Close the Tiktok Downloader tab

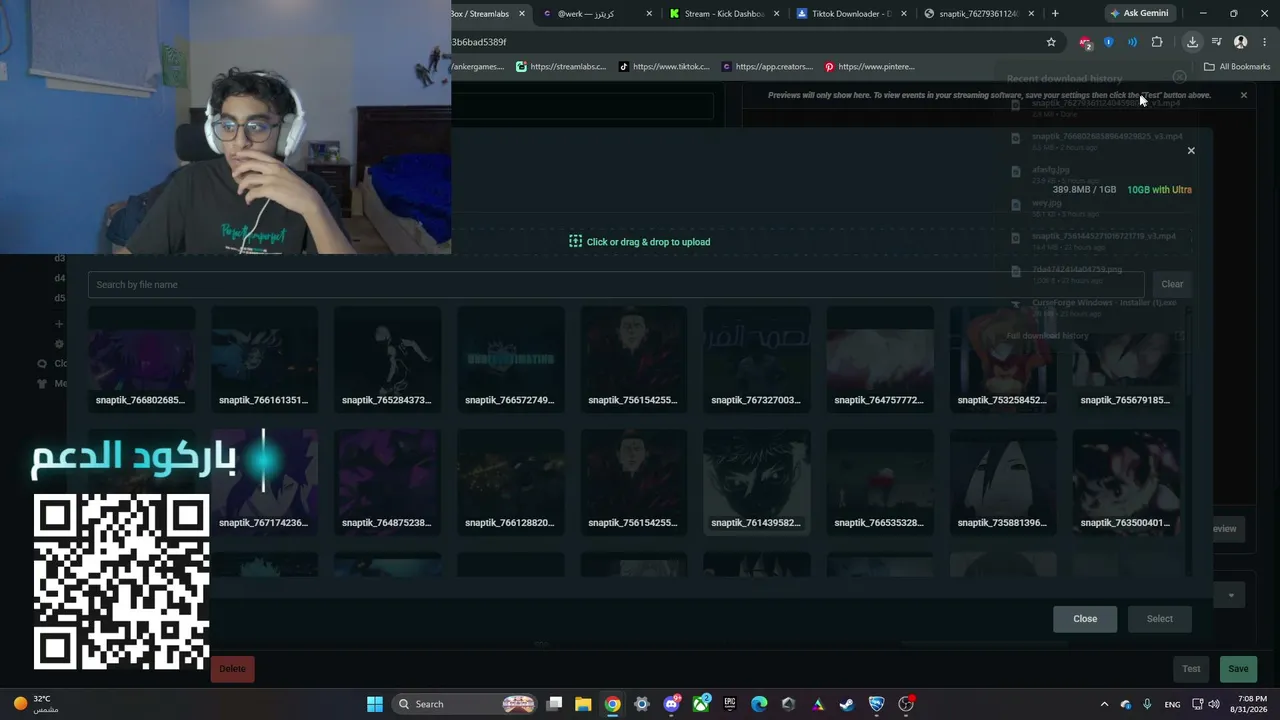point(904,14)
